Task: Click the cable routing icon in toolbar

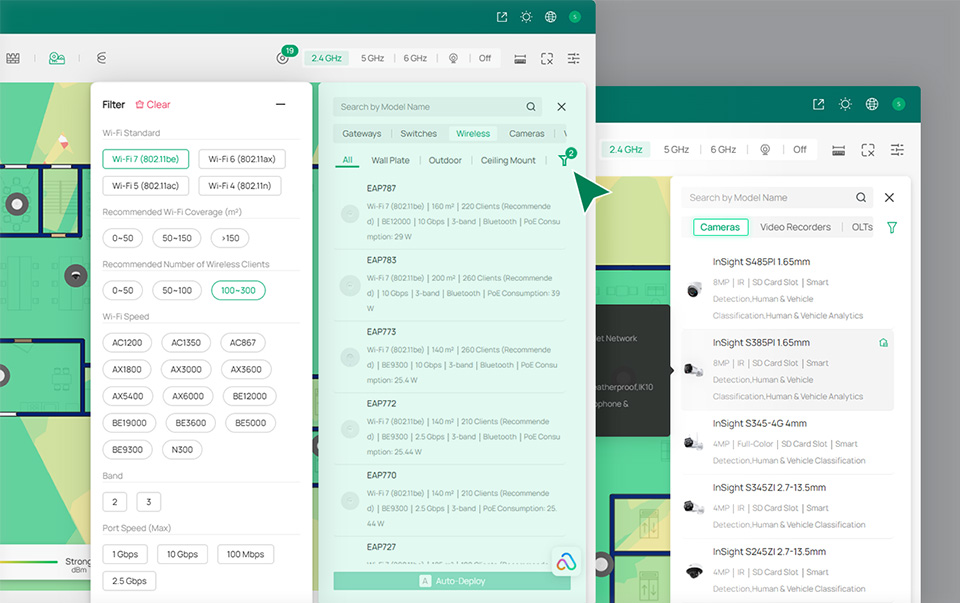Action: click(102, 58)
